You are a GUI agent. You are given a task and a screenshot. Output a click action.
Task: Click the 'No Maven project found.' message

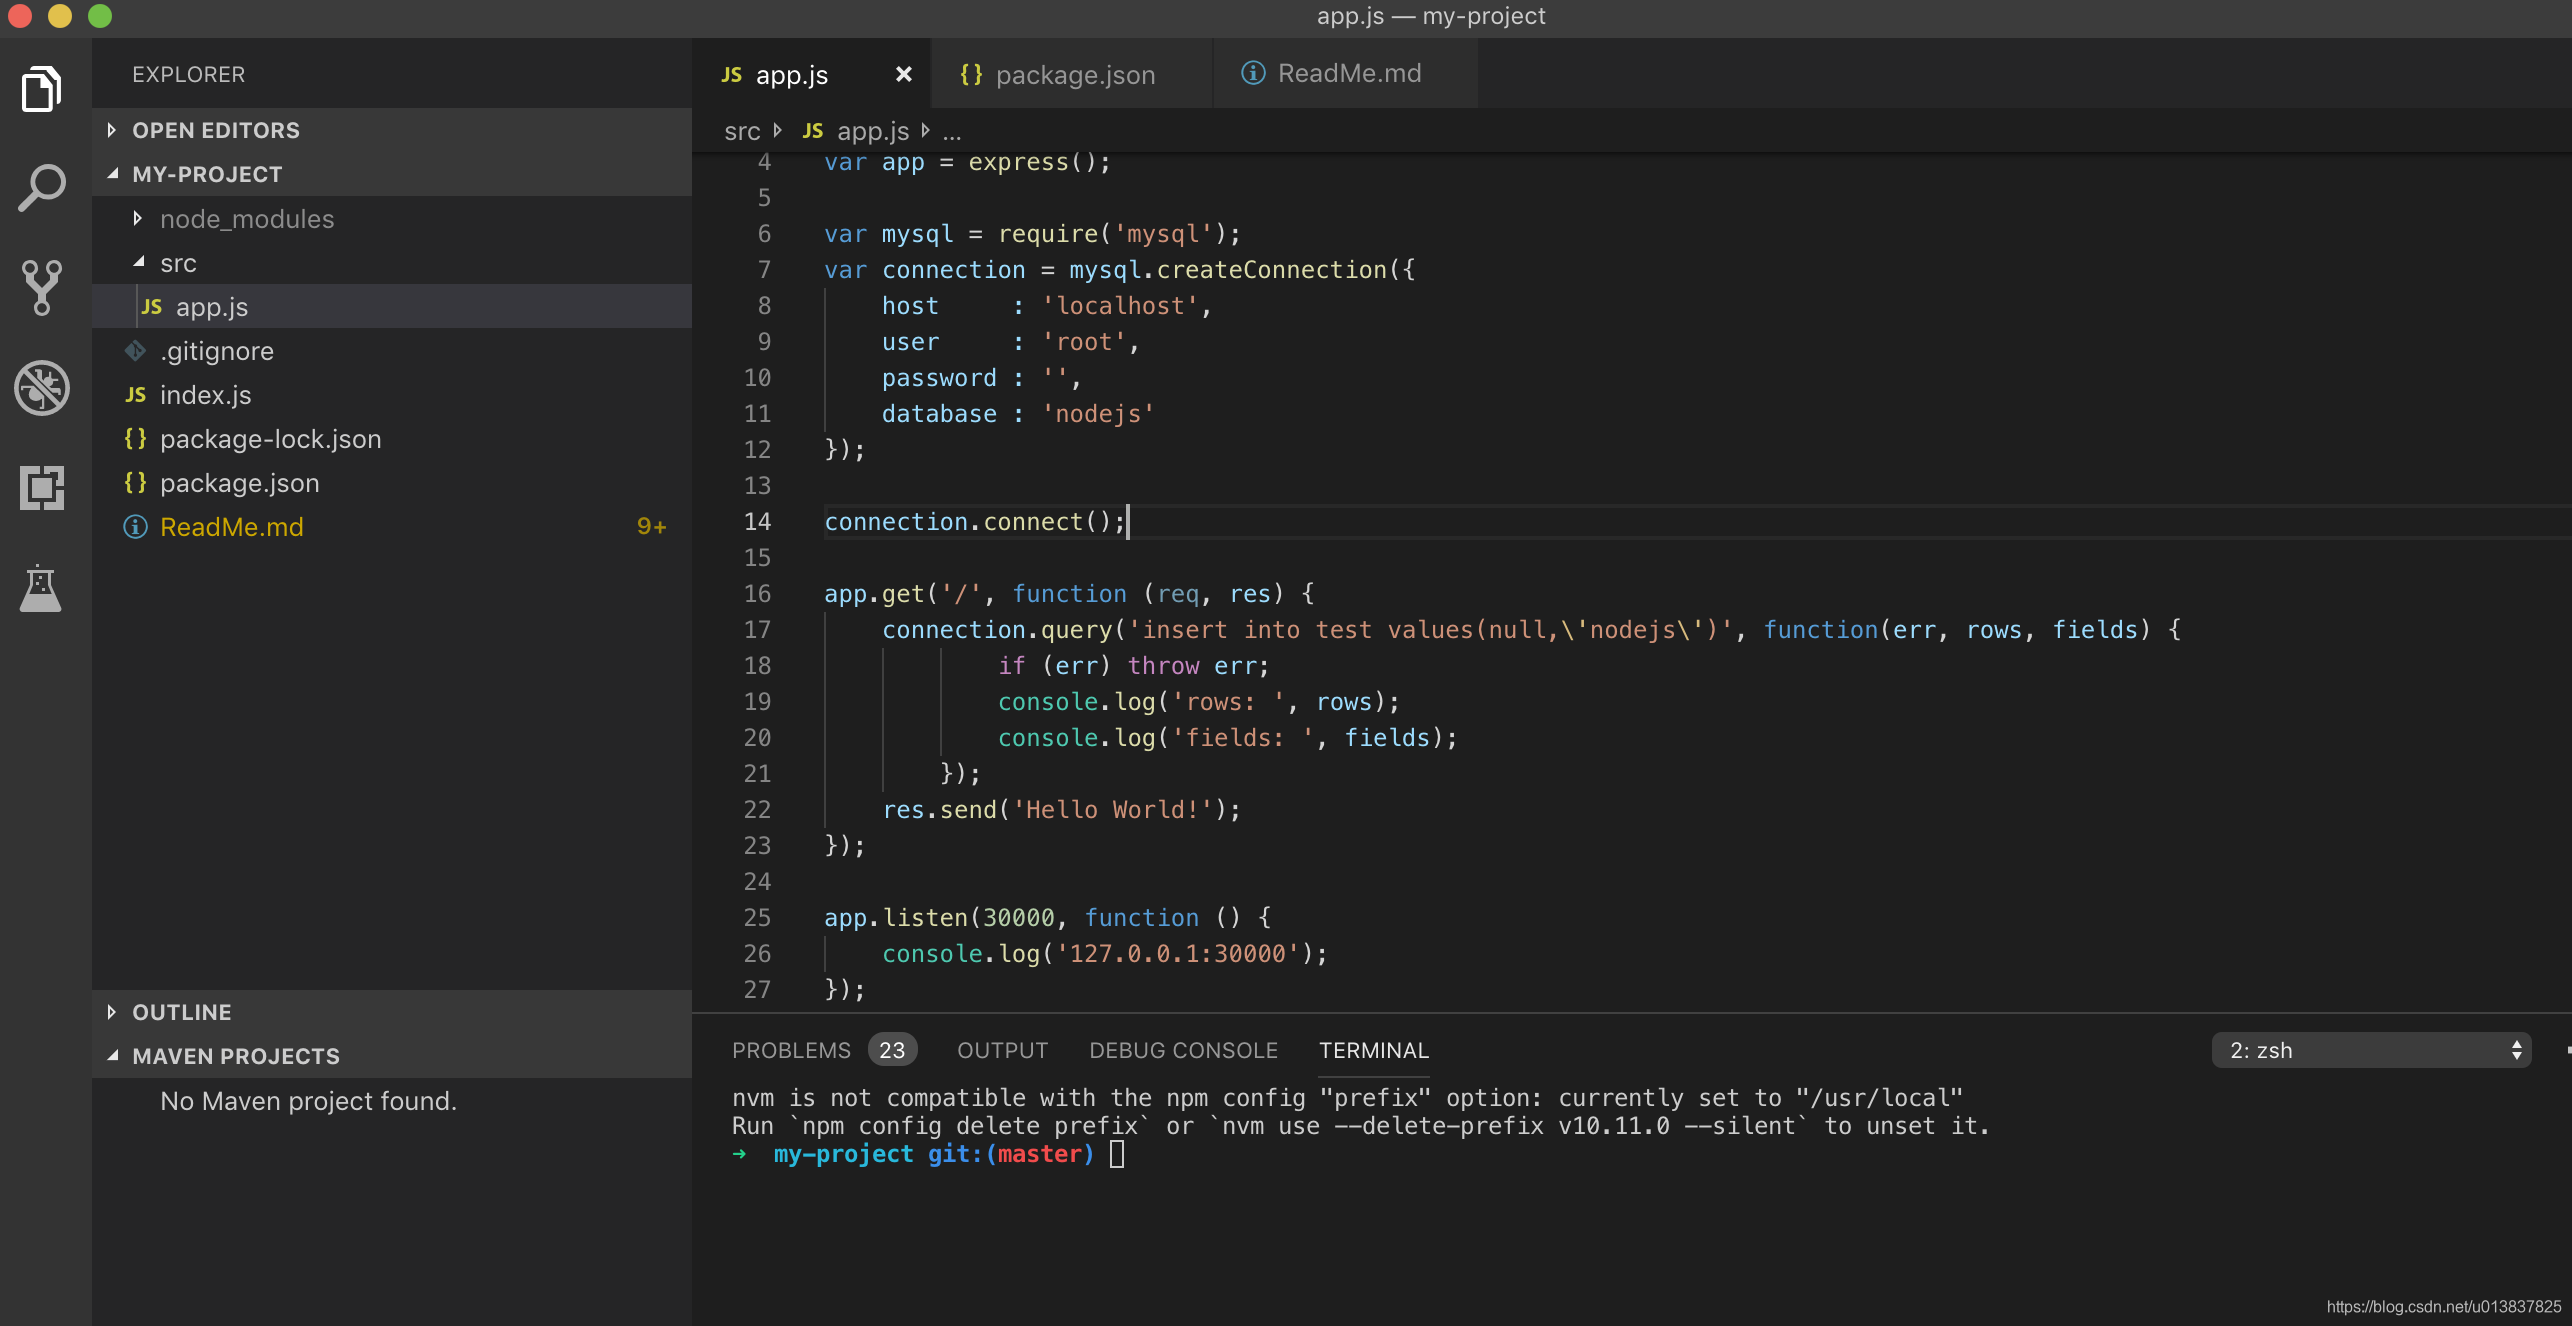308,1101
